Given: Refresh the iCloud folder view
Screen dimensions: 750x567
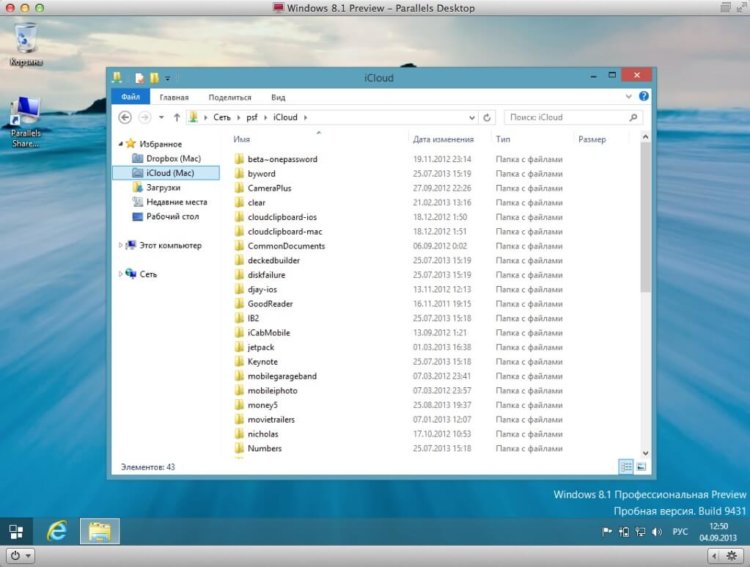Looking at the screenshot, I should pyautogui.click(x=487, y=117).
